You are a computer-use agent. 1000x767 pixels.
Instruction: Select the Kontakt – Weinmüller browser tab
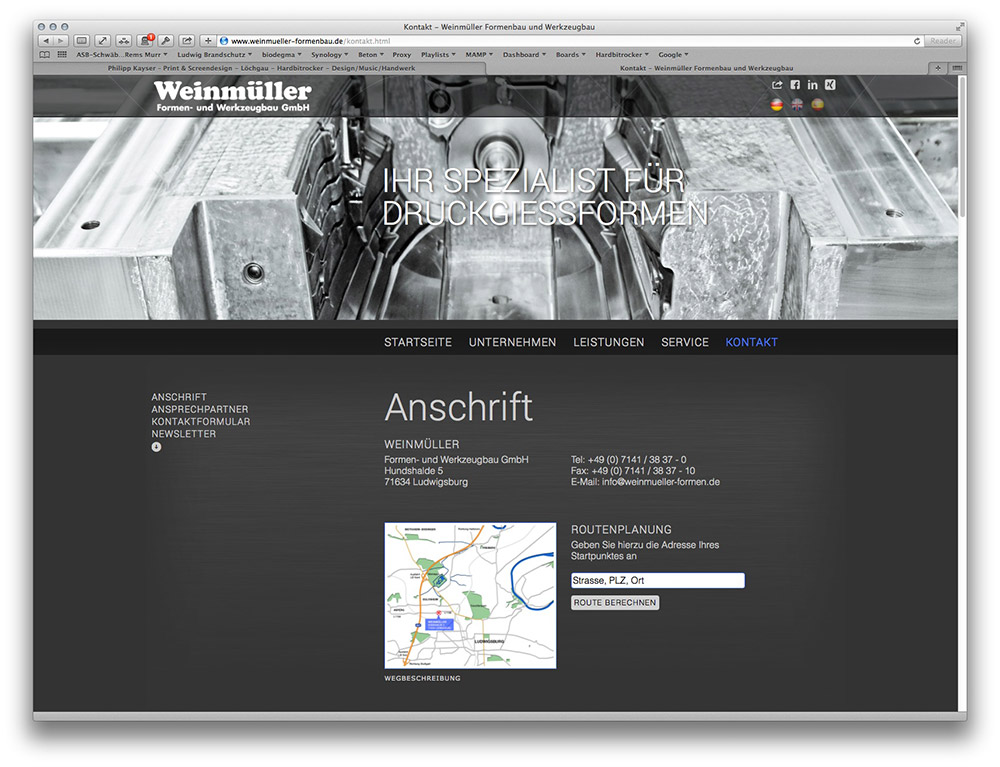click(707, 68)
